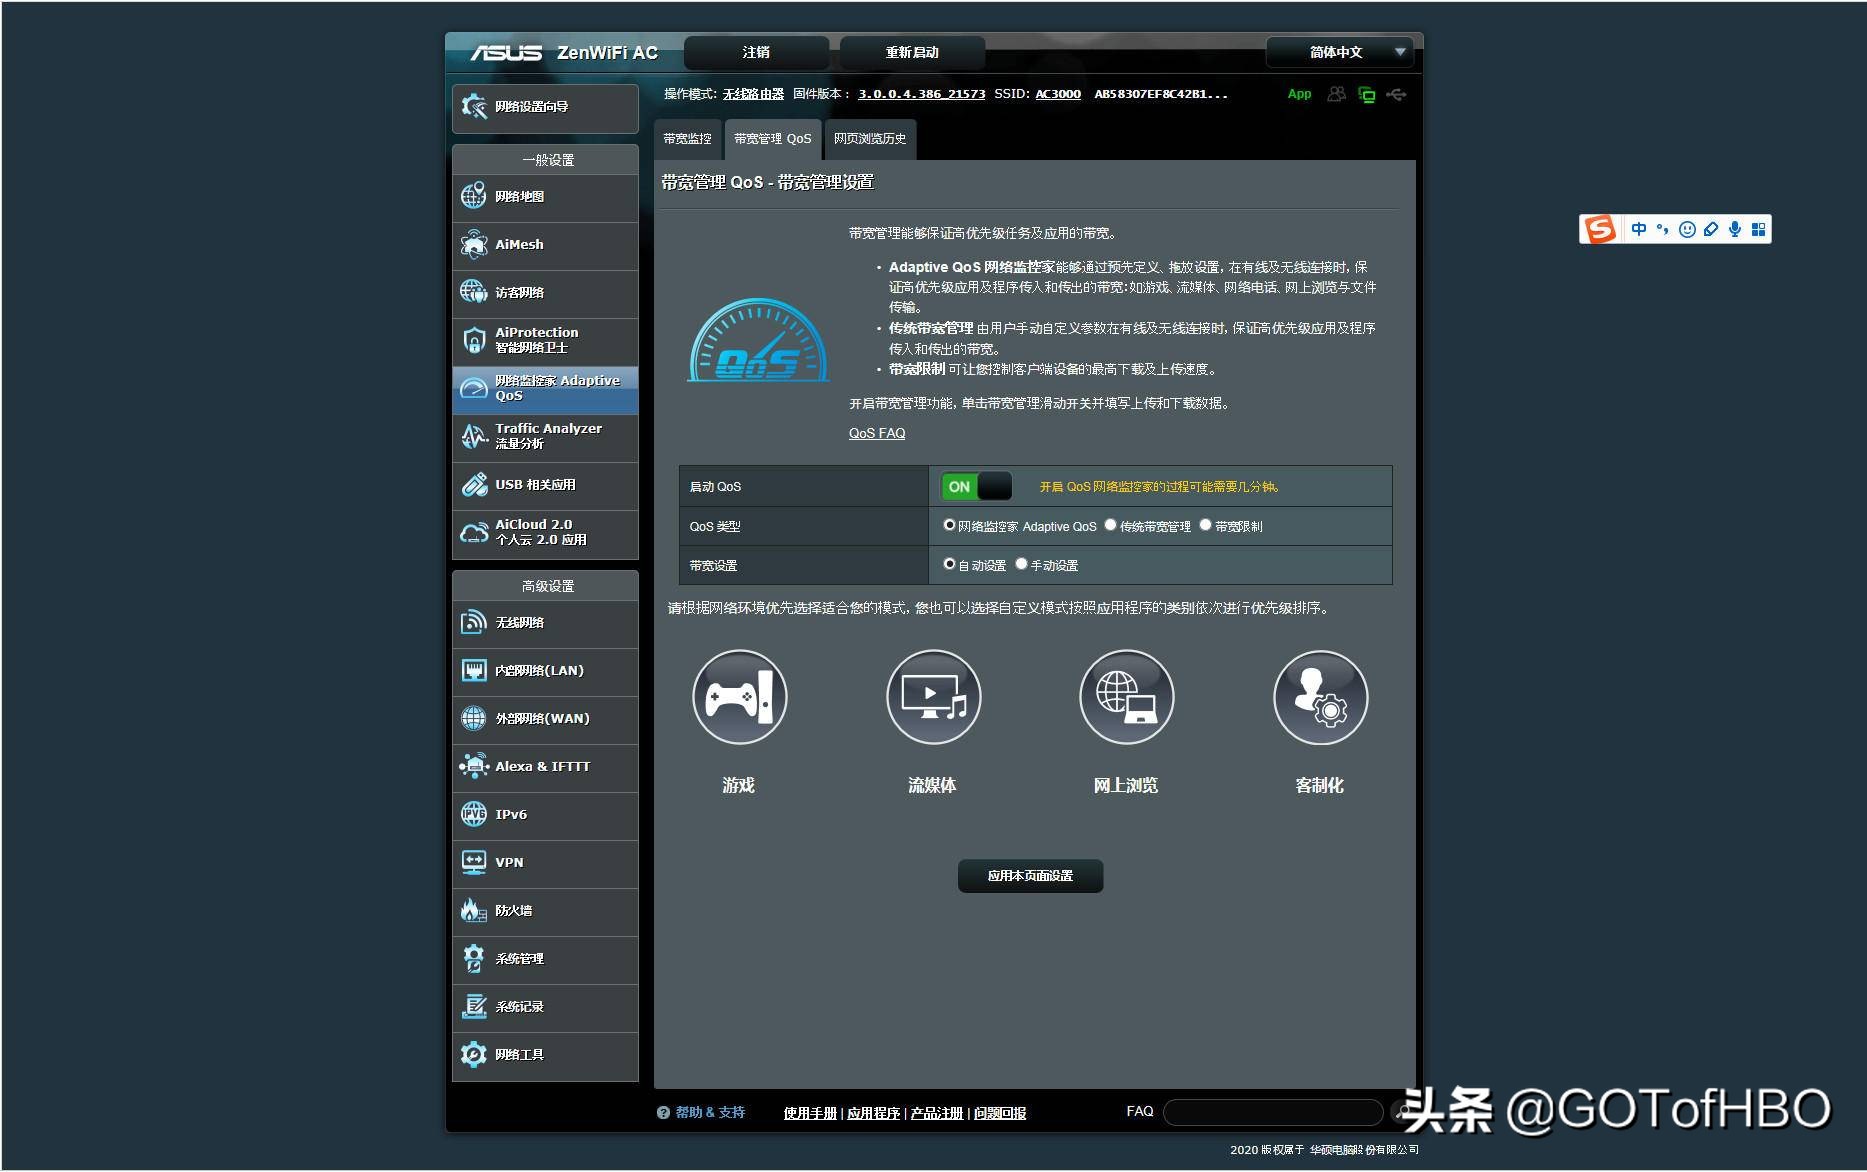Viewport: 1867px width, 1172px height.
Task: Click the help question mark icon
Action: pyautogui.click(x=663, y=1112)
